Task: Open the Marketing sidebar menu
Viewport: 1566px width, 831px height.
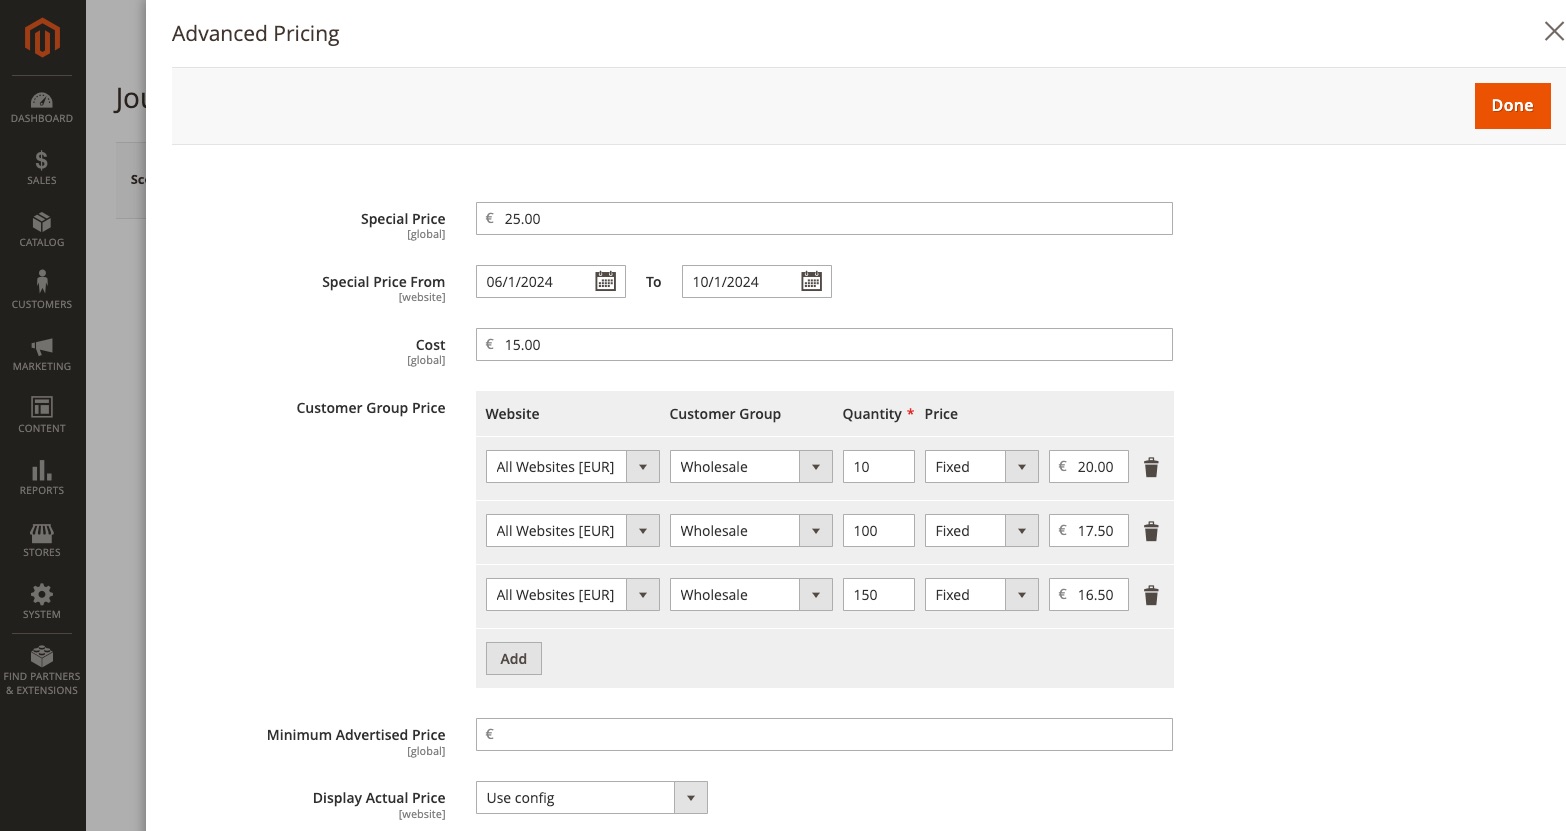Action: (x=42, y=353)
